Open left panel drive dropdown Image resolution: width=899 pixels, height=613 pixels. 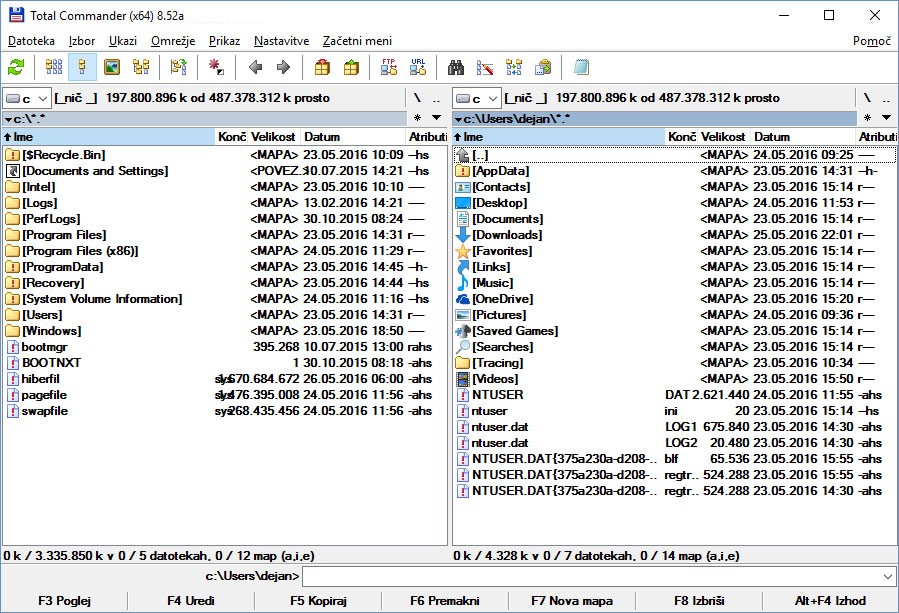pos(26,98)
